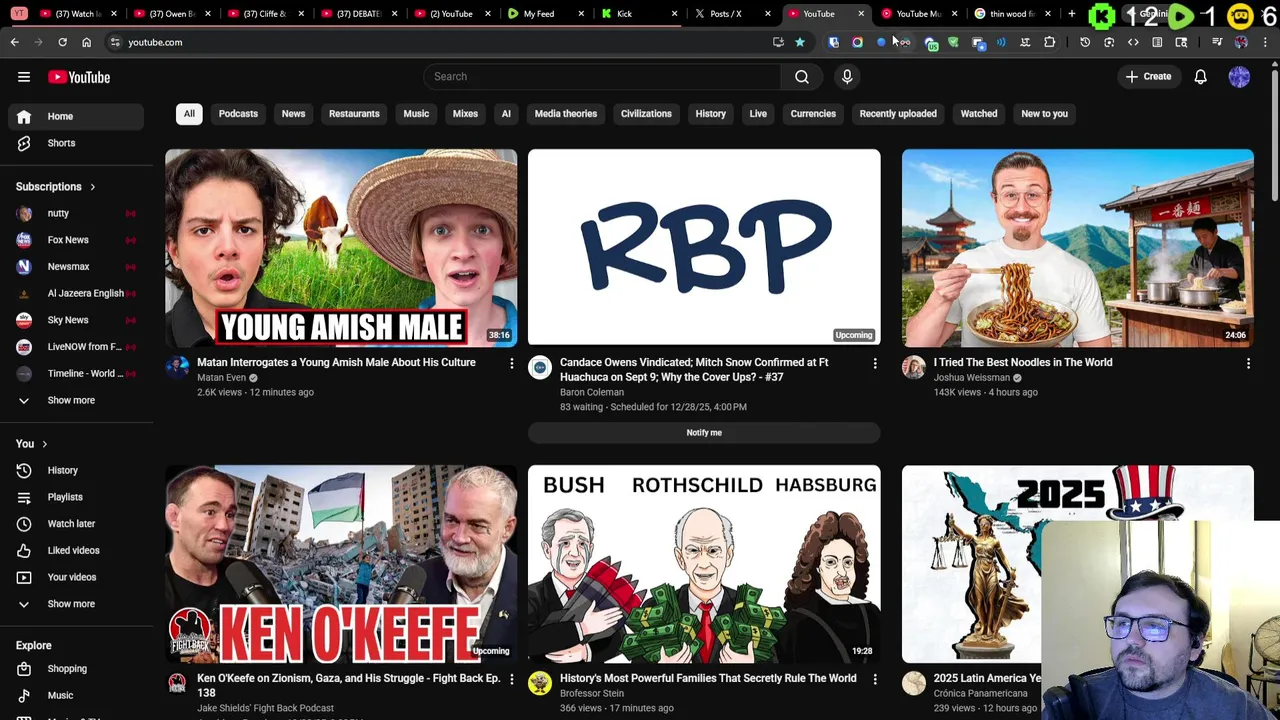Open the browser extensions puzzle icon
The height and width of the screenshot is (720, 1280).
[x=1049, y=42]
